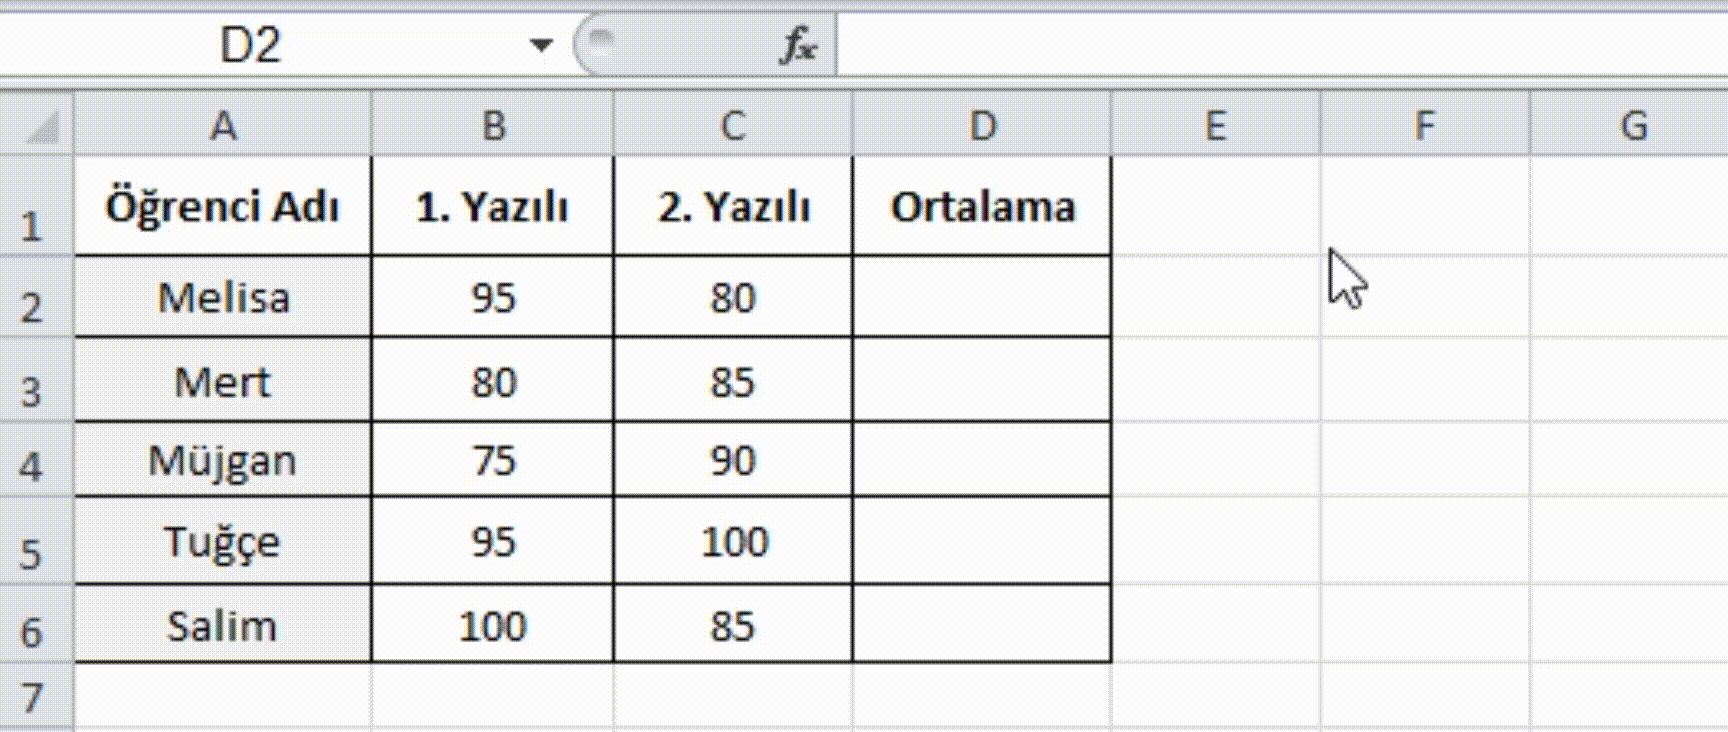Screen dimensions: 1728x732
Task: Click Mert's 2. Yazılı score 85
Action: tap(733, 382)
